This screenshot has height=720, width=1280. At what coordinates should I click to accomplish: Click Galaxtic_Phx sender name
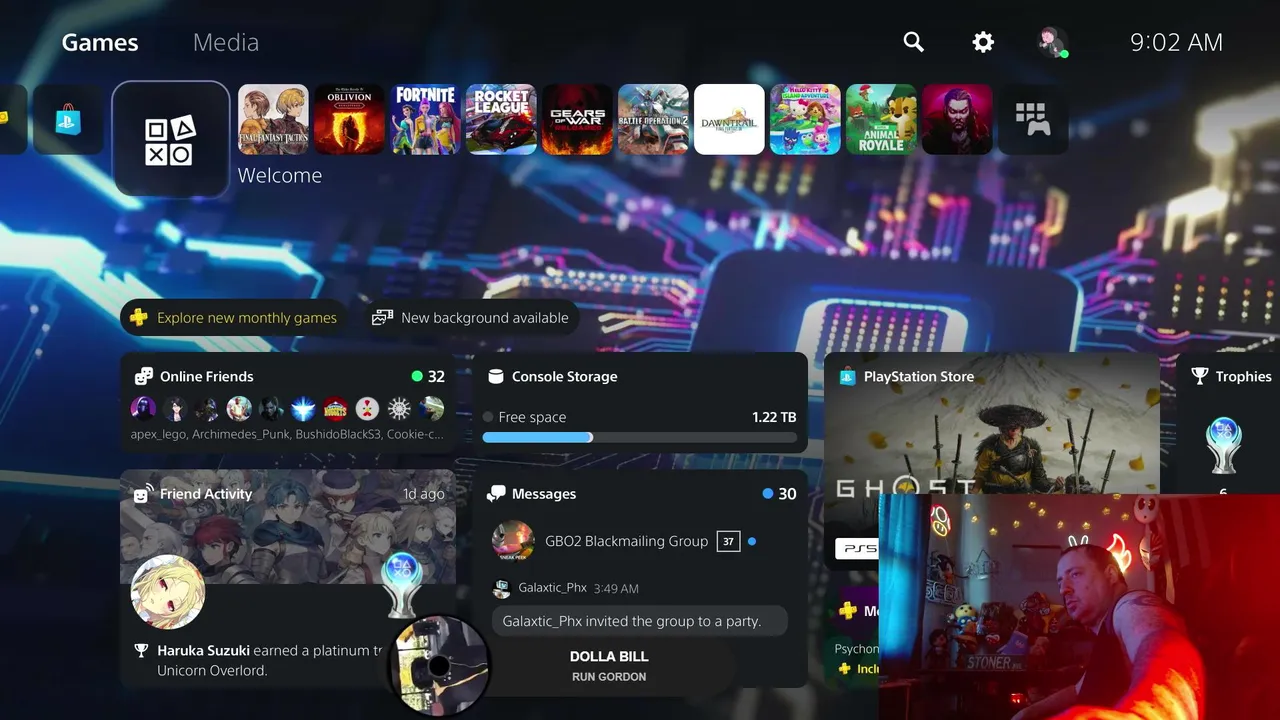click(552, 588)
